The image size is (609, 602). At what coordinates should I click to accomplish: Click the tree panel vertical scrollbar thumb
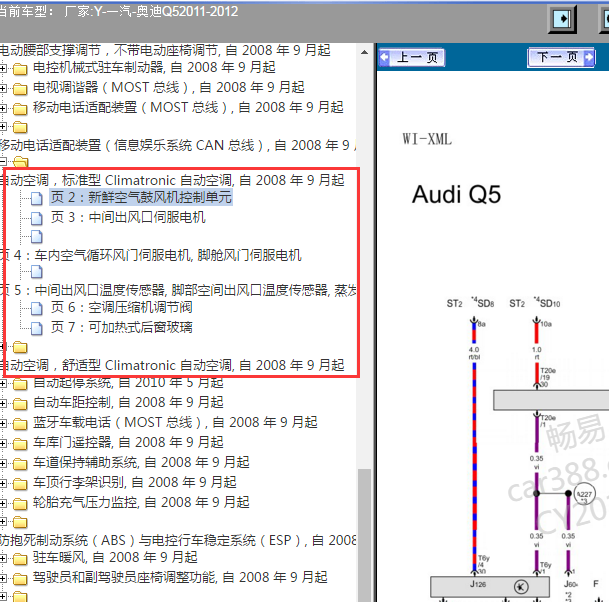point(364,535)
